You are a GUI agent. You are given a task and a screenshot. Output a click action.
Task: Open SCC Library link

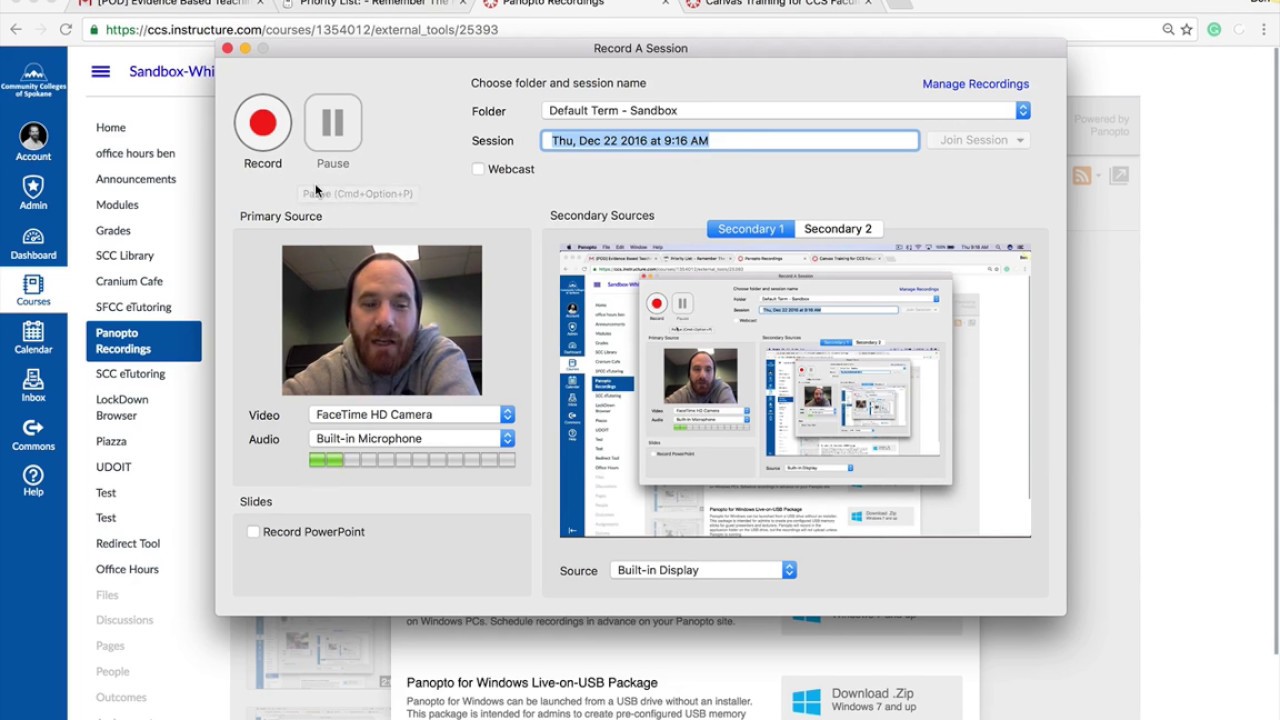point(125,256)
